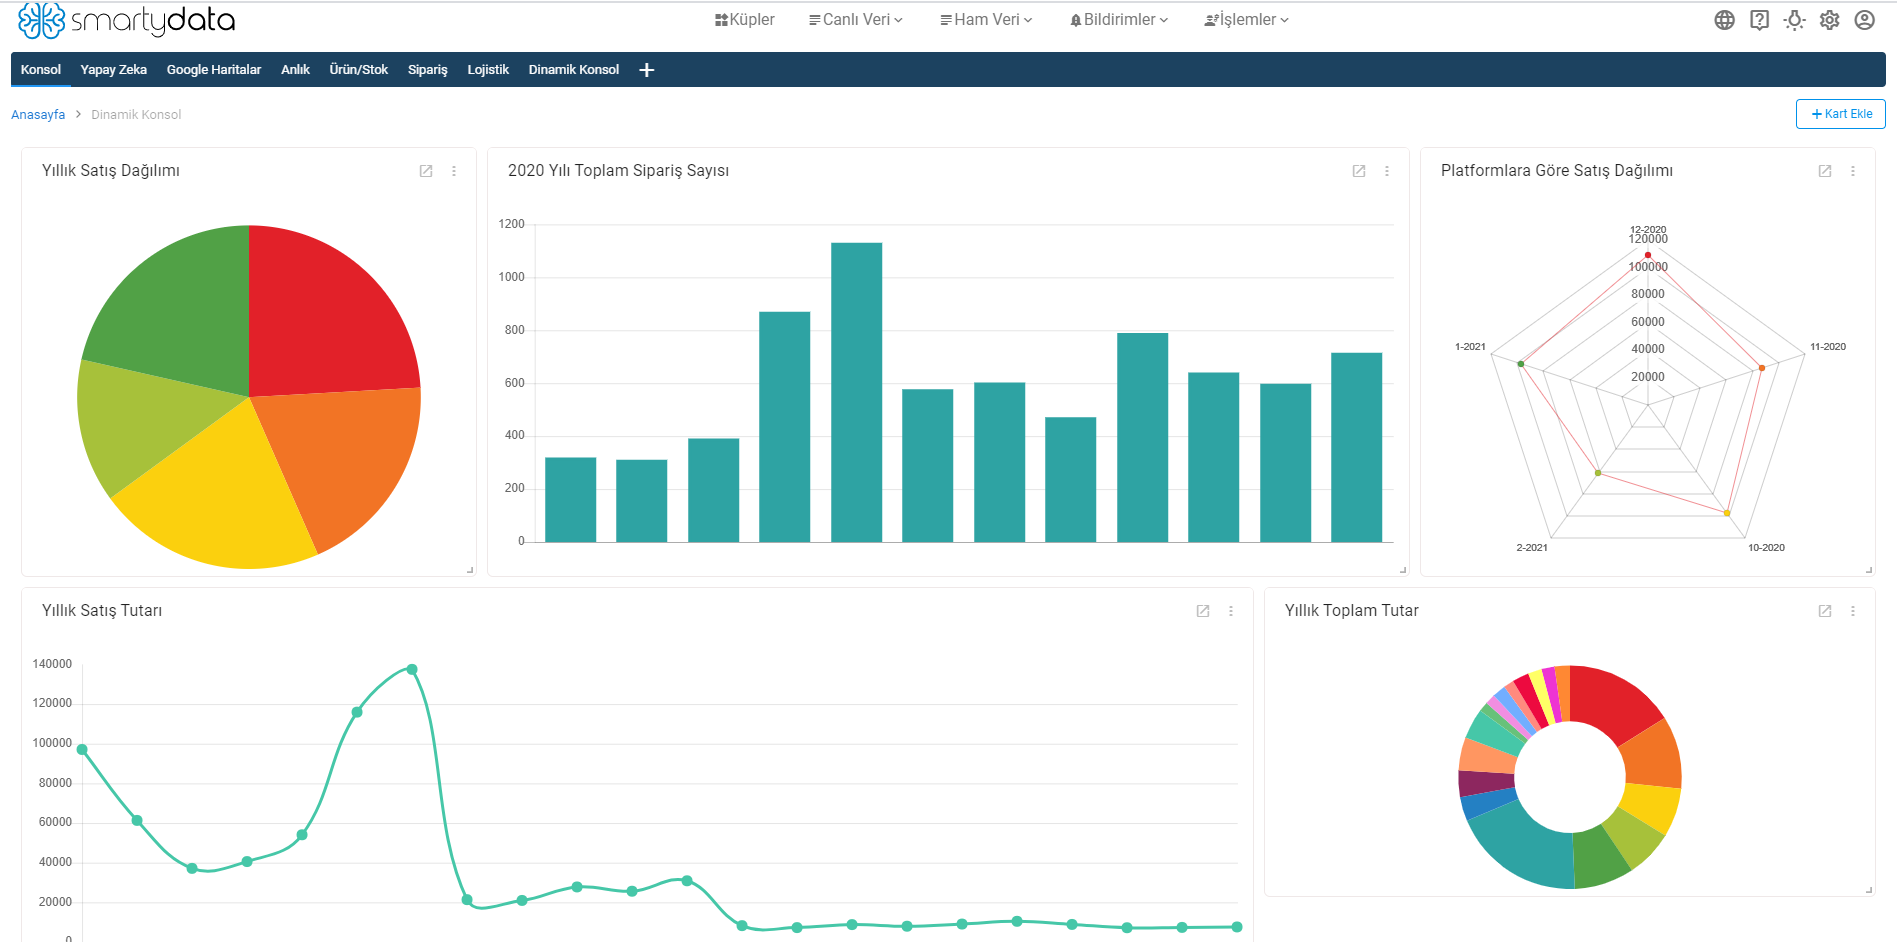This screenshot has height=942, width=1897.
Task: Click the Yıllık Toplam Tutar card title
Action: coord(1351,611)
